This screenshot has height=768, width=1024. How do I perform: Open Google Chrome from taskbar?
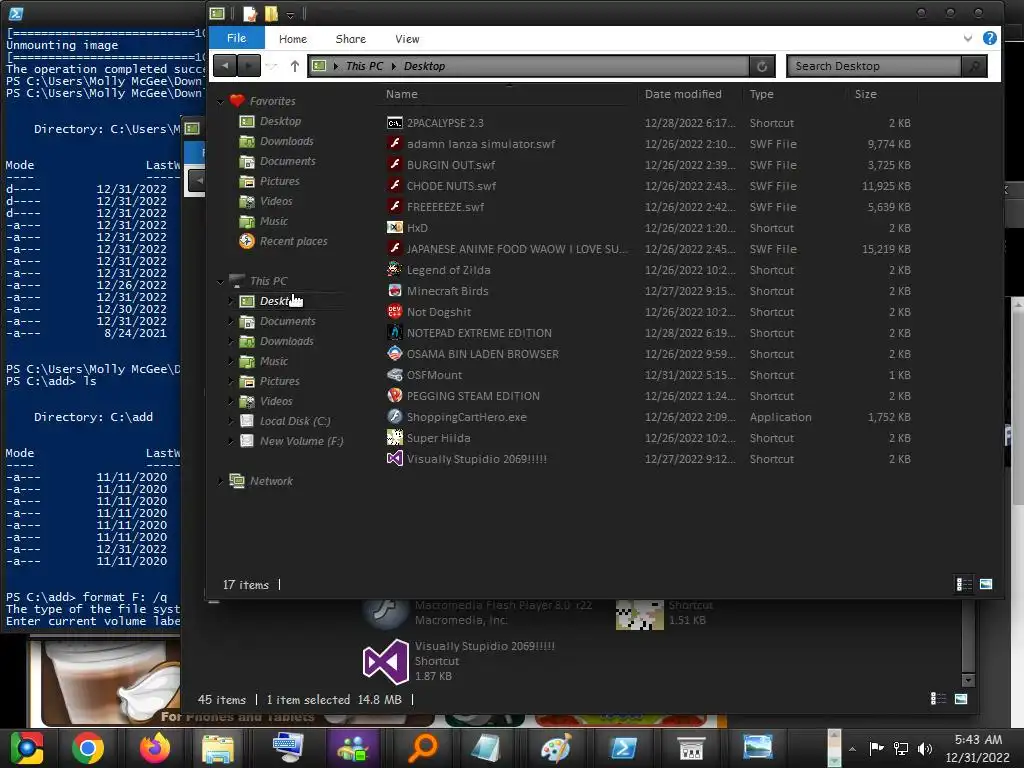[88, 748]
